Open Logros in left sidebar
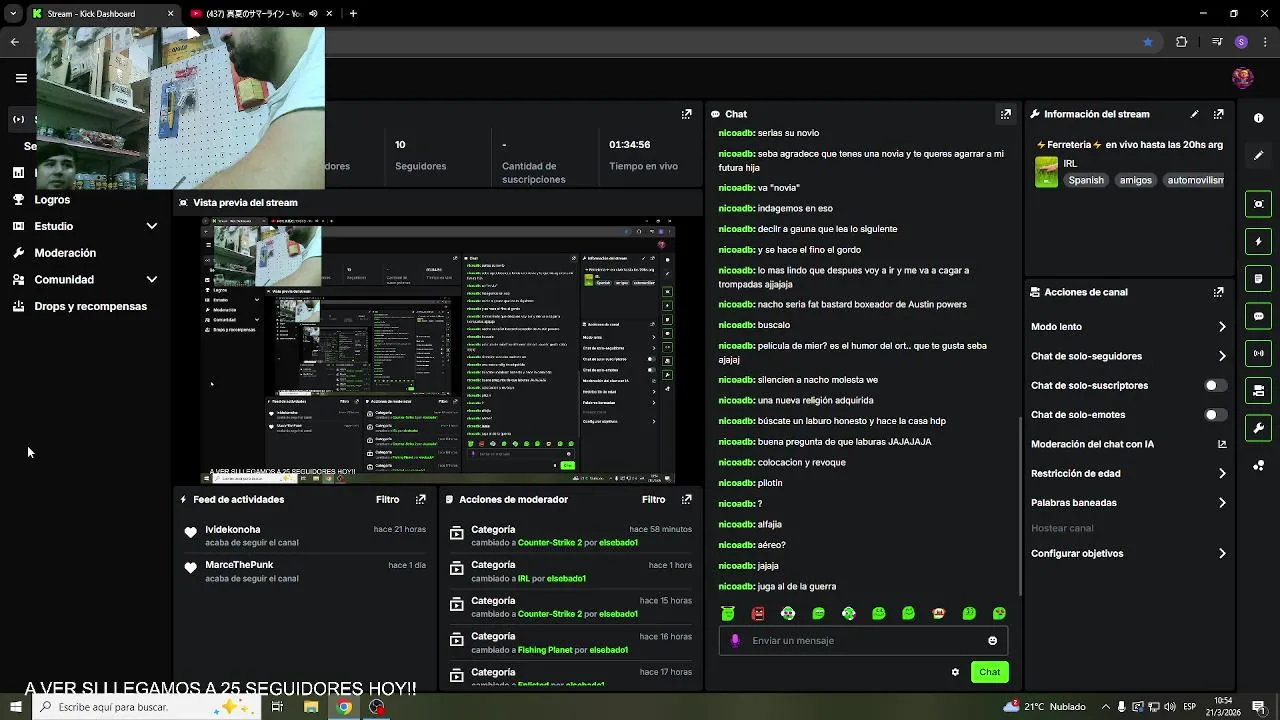Image resolution: width=1280 pixels, height=720 pixels. tap(52, 200)
